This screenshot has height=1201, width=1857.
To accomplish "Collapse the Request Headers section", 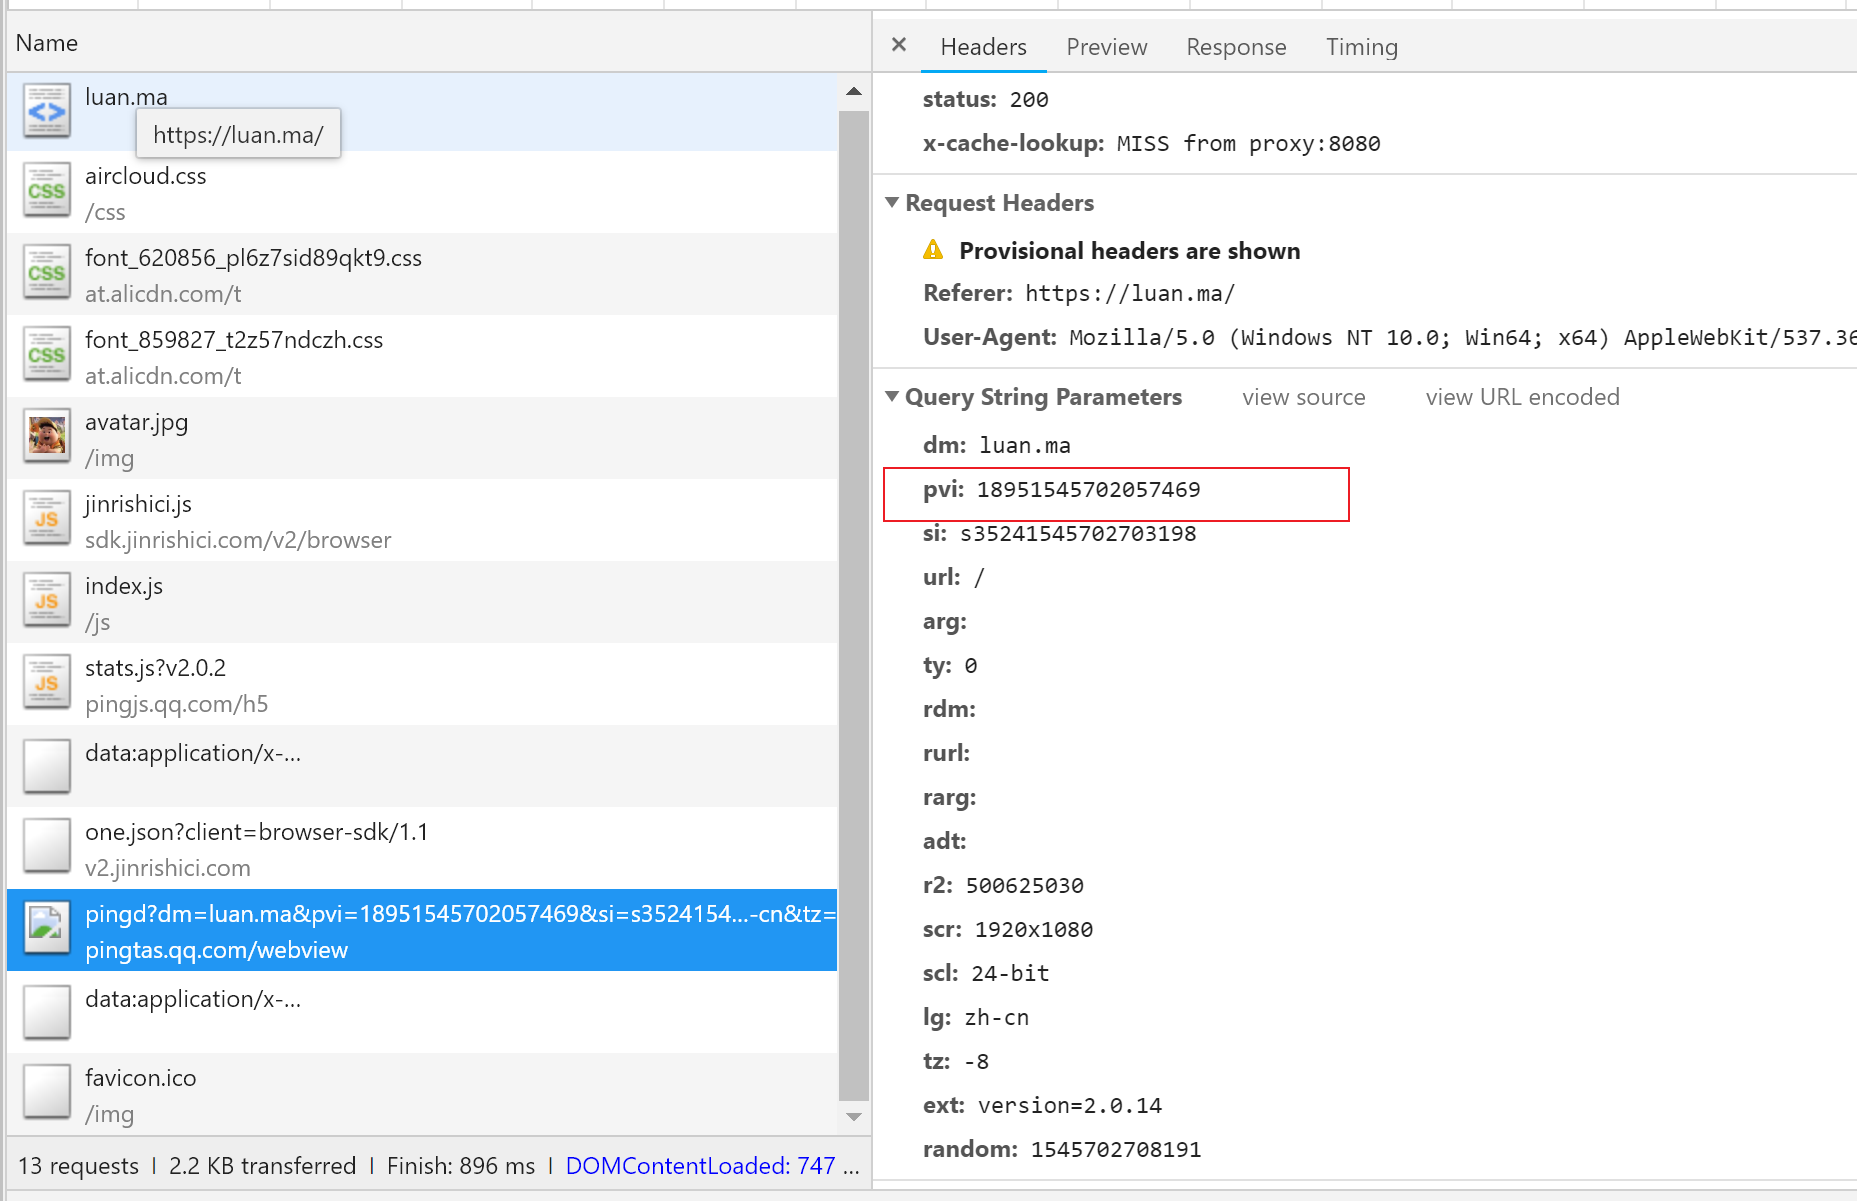I will [892, 203].
